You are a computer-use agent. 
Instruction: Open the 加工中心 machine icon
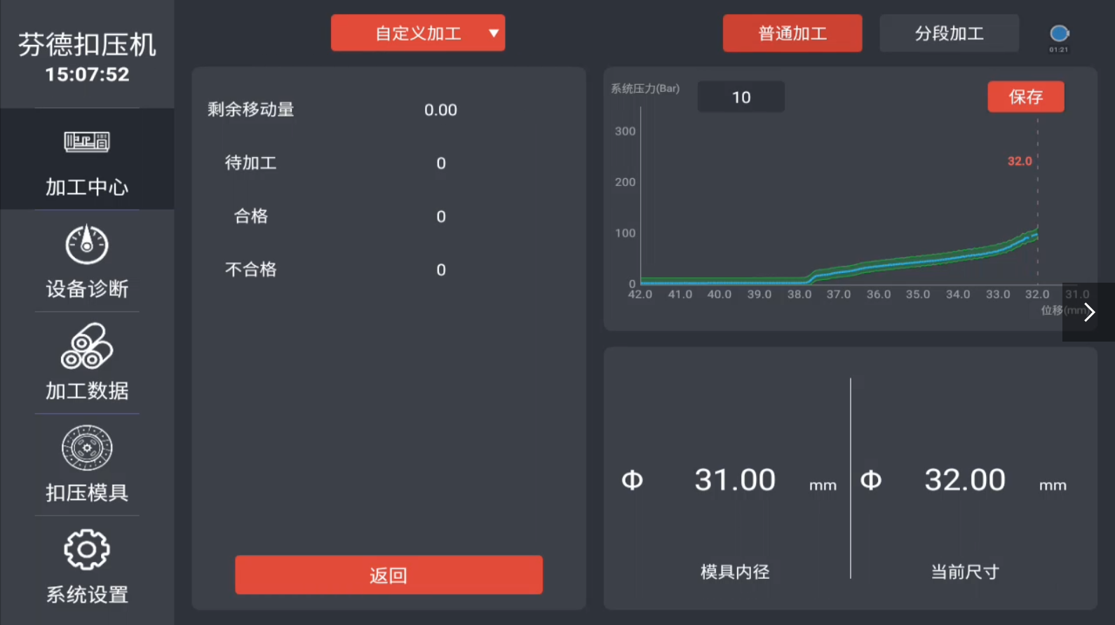point(87,144)
